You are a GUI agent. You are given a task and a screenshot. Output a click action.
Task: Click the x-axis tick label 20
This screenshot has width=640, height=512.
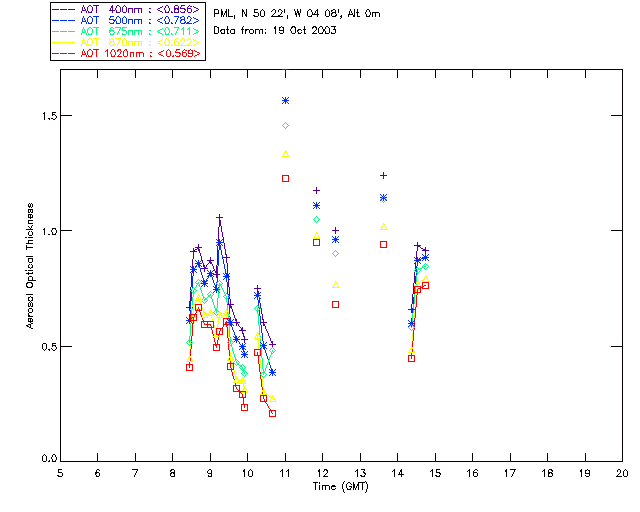(622, 474)
